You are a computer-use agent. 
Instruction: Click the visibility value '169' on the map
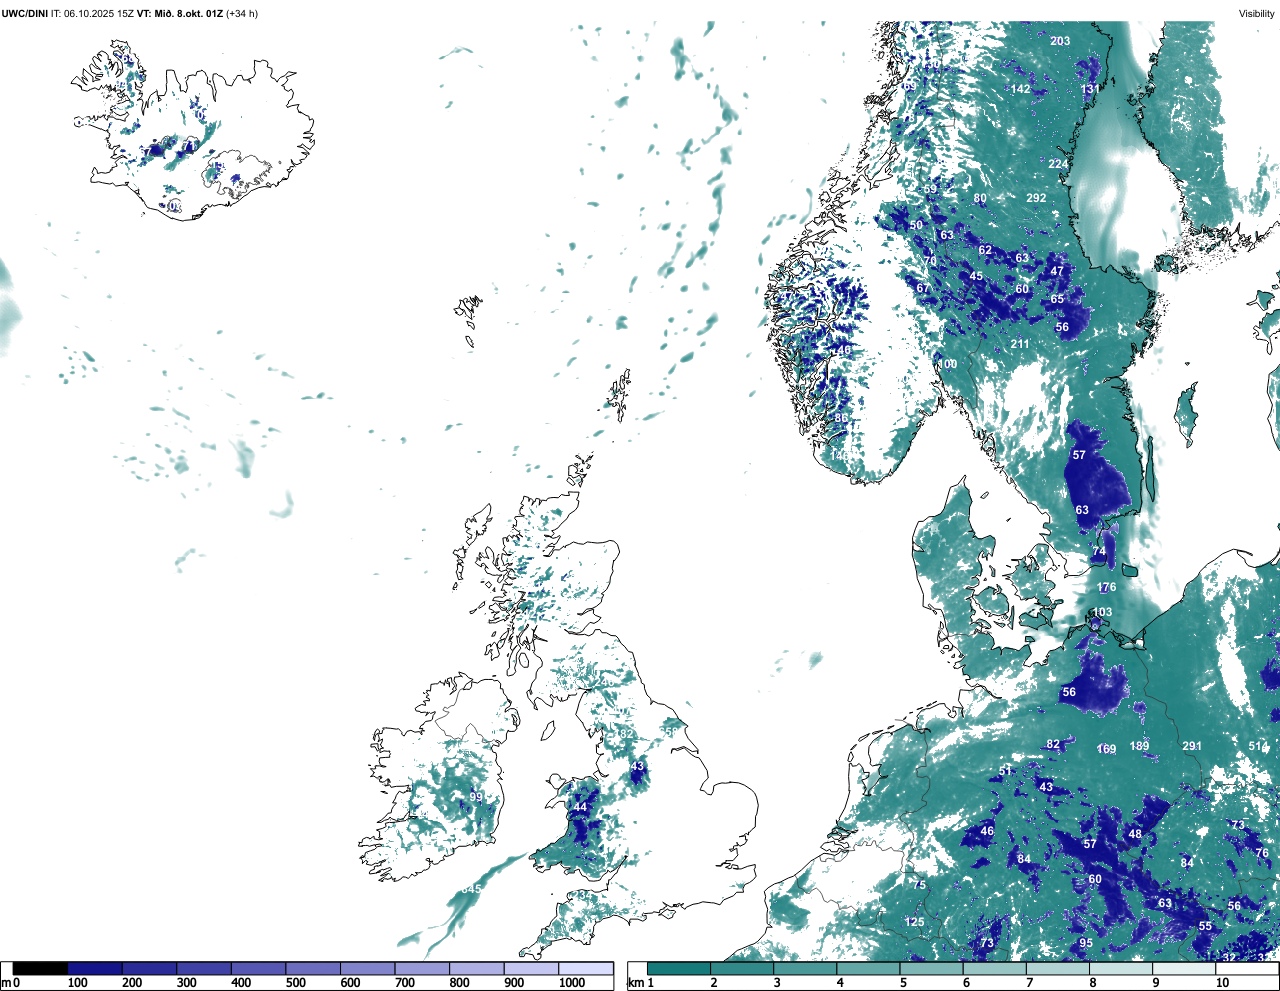[x=1106, y=749]
